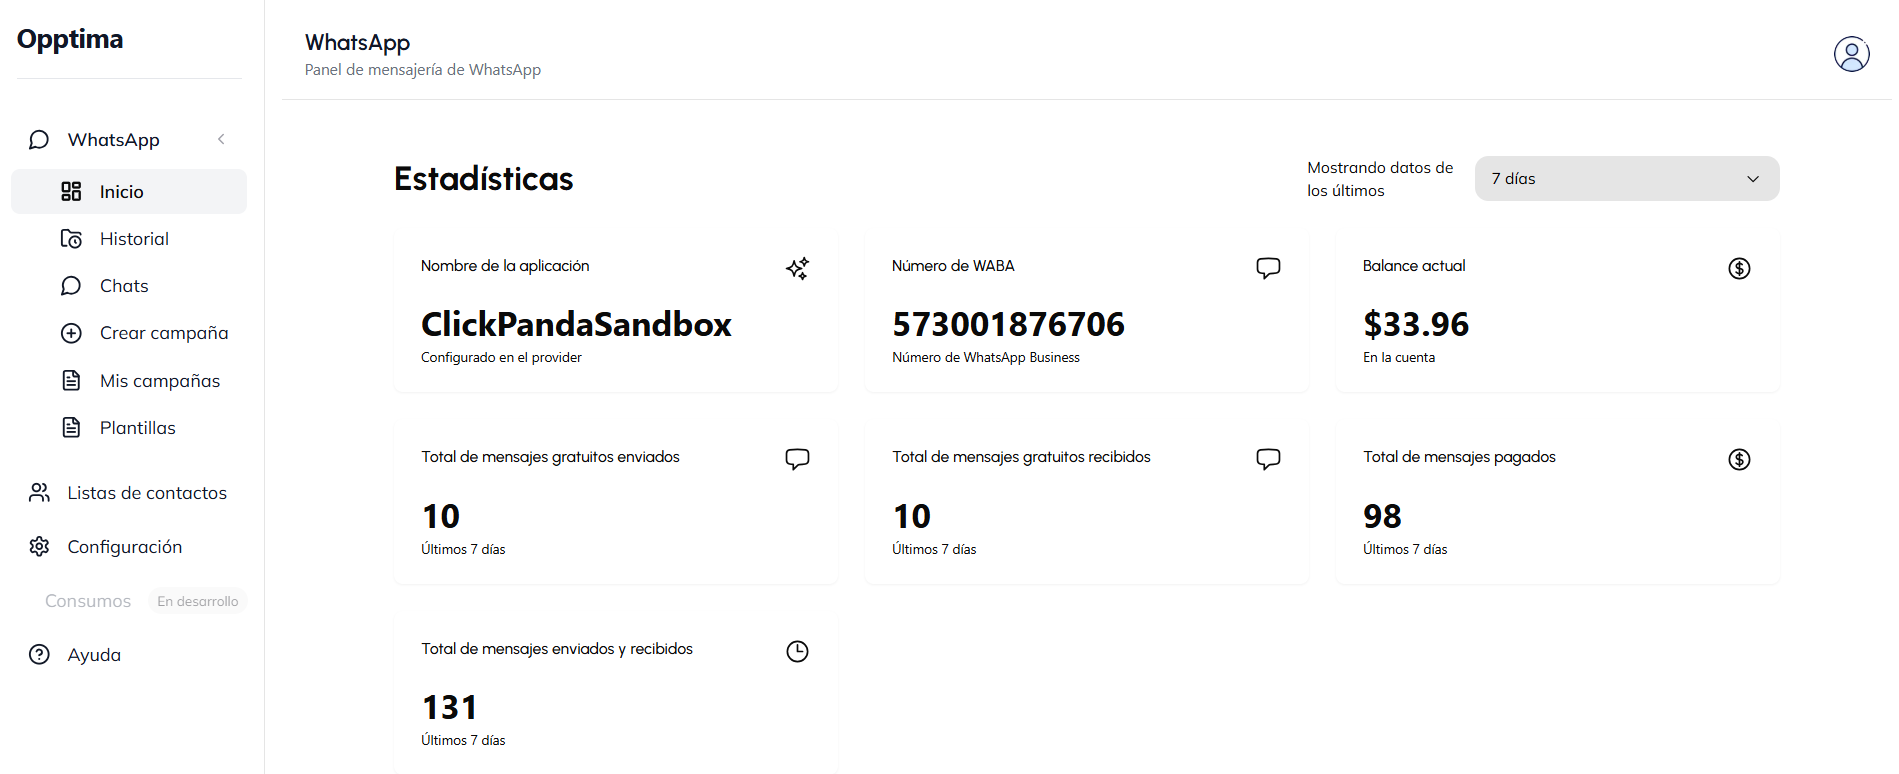Click the sparkle icon on application name card
The width and height of the screenshot is (1899, 774).
[797, 268]
